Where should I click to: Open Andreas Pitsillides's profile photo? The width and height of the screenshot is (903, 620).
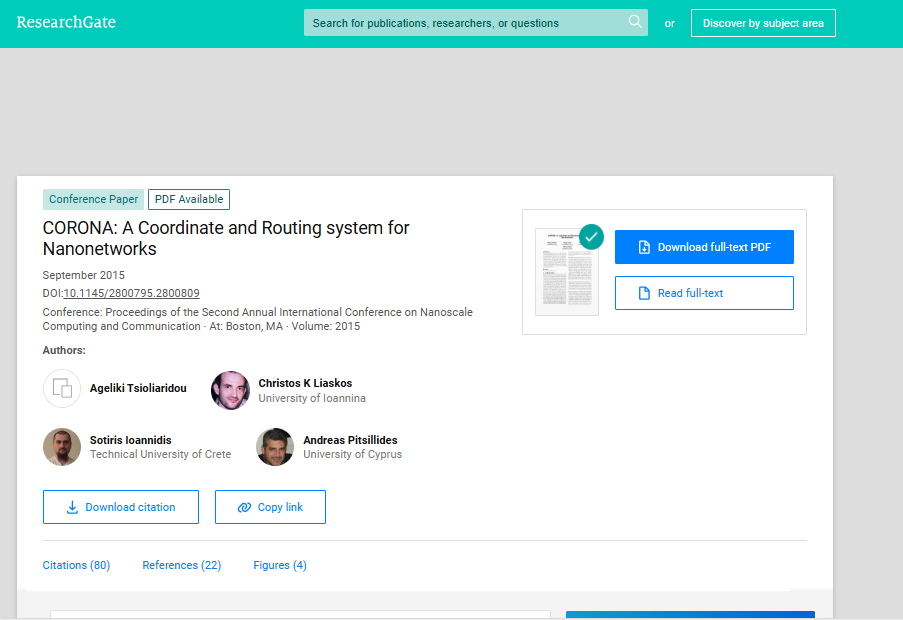pos(275,447)
